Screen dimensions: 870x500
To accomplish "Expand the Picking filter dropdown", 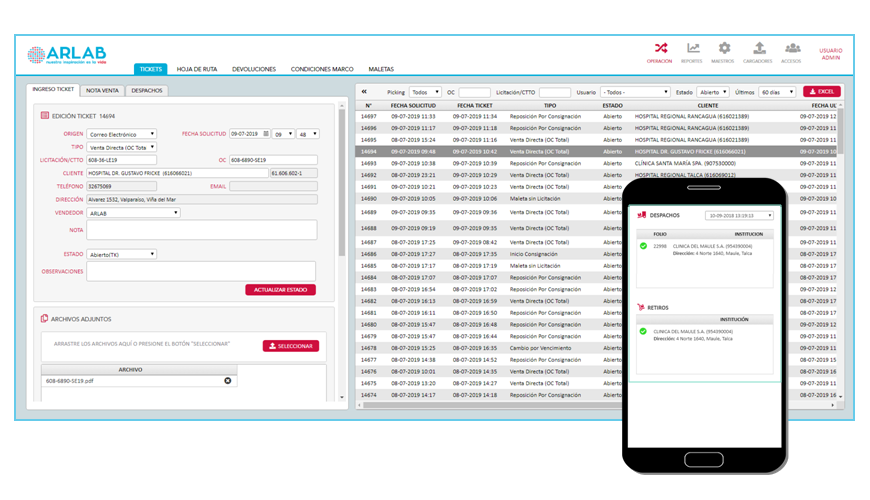I will [x=425, y=92].
